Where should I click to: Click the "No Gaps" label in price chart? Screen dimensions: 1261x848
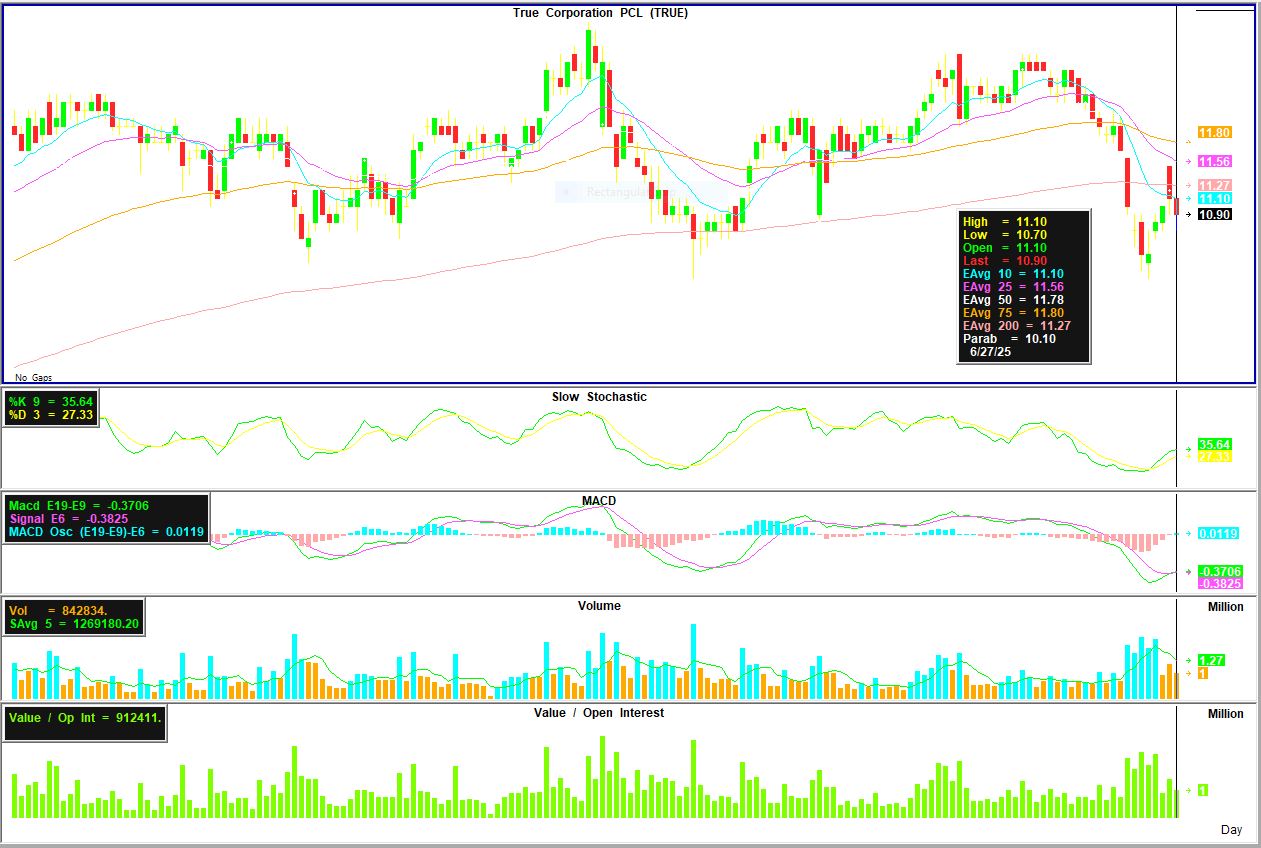(x=34, y=377)
